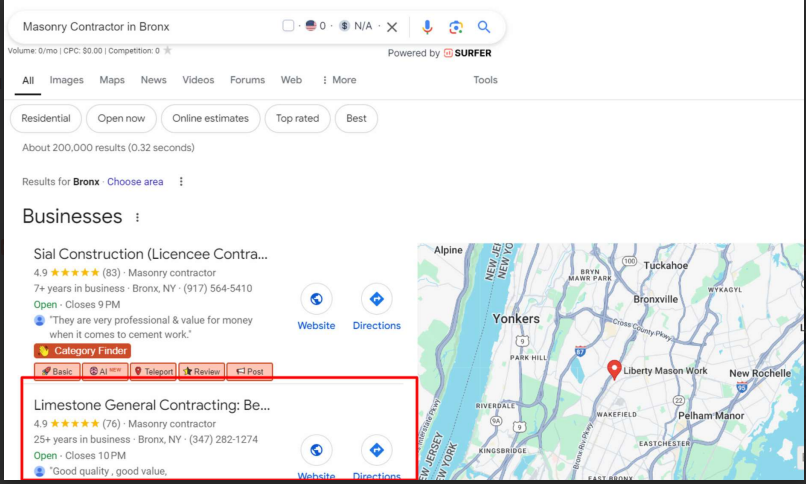806x484 pixels.
Task: Switch to the Forums tab
Action: (x=247, y=80)
